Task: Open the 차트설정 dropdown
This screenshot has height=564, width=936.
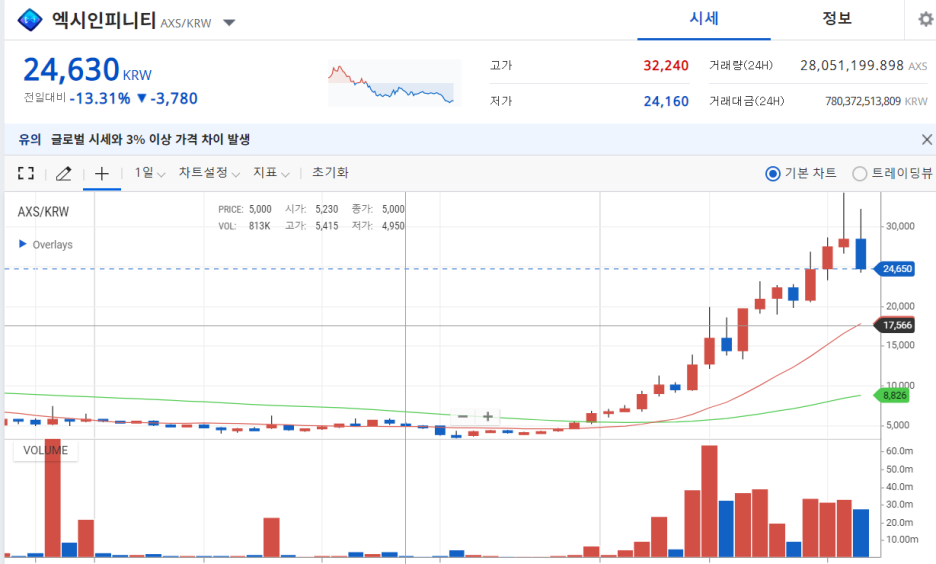Action: 209,173
